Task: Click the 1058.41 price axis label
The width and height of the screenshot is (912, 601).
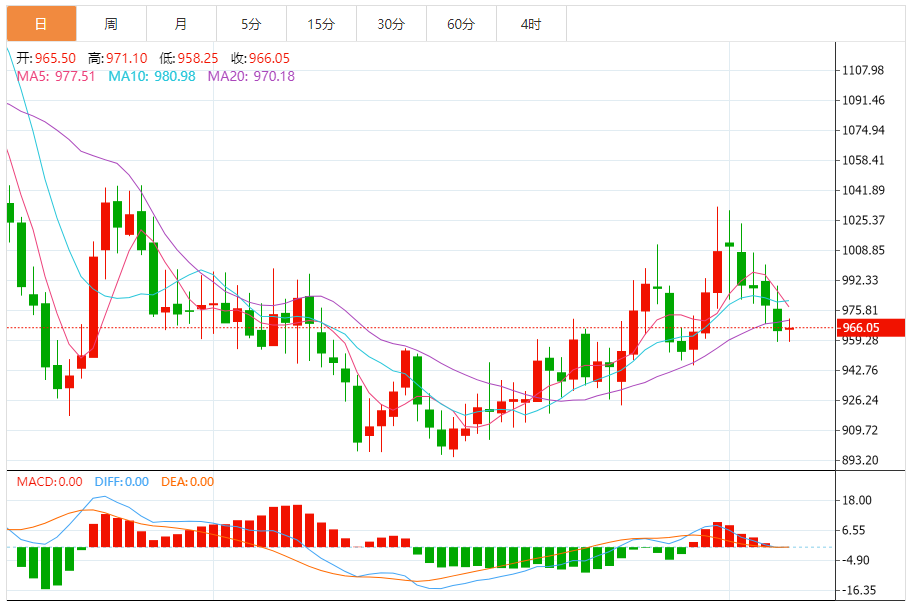Action: [863, 160]
